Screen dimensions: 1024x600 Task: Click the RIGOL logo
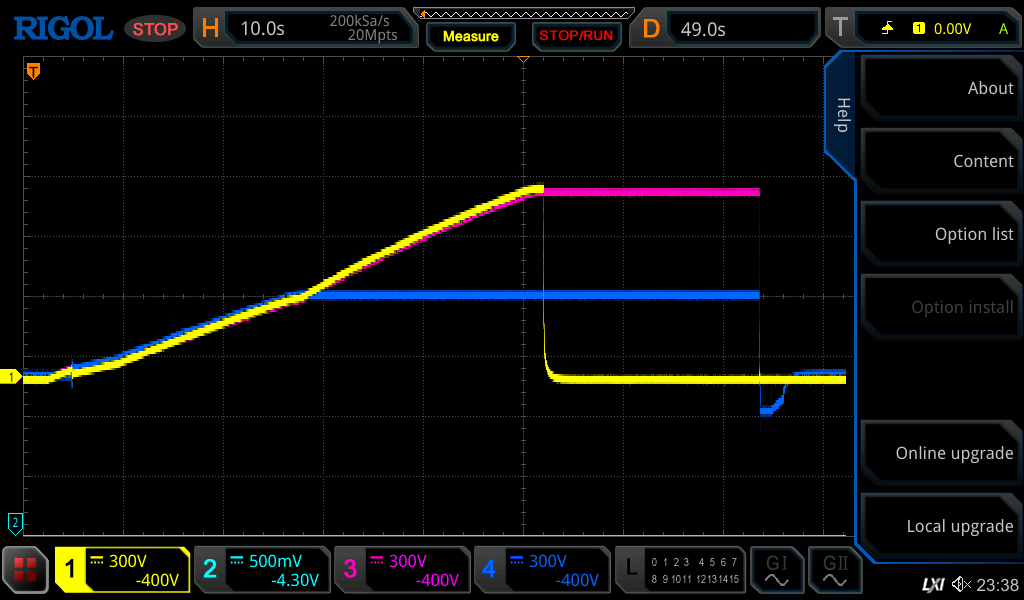click(62, 28)
